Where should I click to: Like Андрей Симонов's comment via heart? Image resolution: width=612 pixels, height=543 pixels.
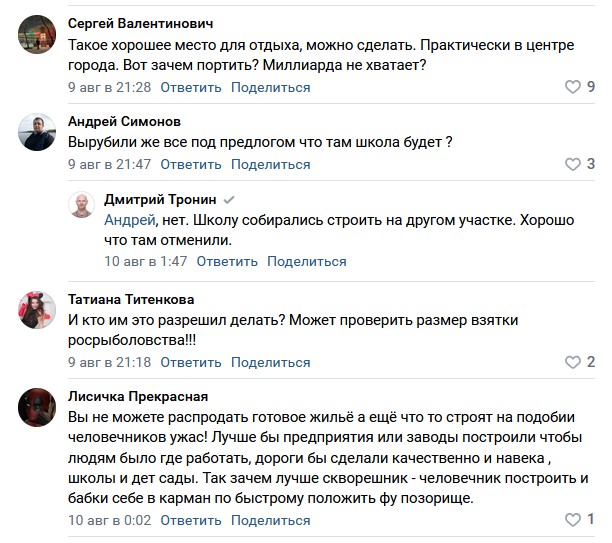573,164
